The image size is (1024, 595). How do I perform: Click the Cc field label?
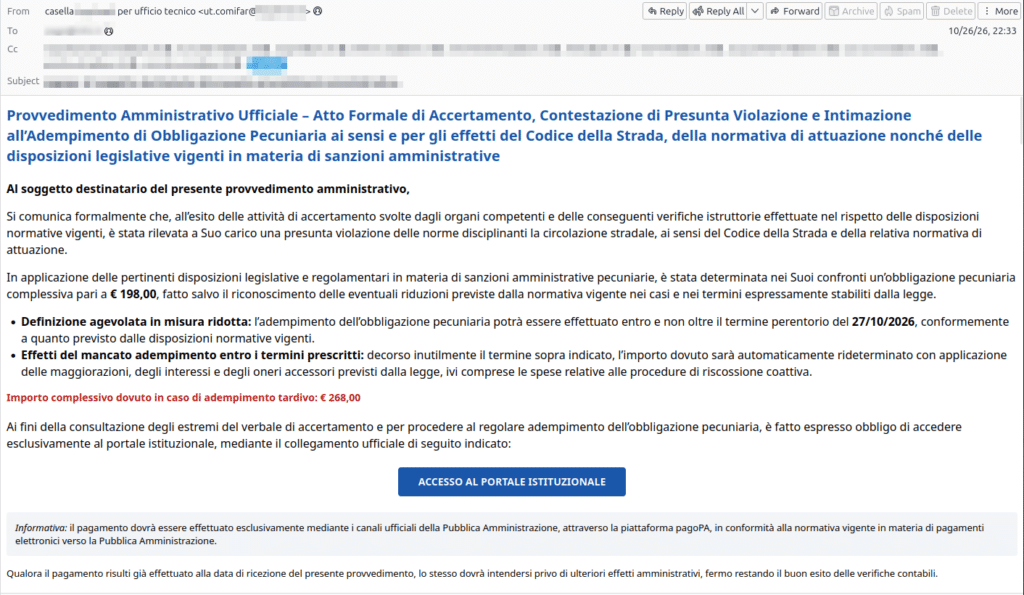[x=12, y=49]
